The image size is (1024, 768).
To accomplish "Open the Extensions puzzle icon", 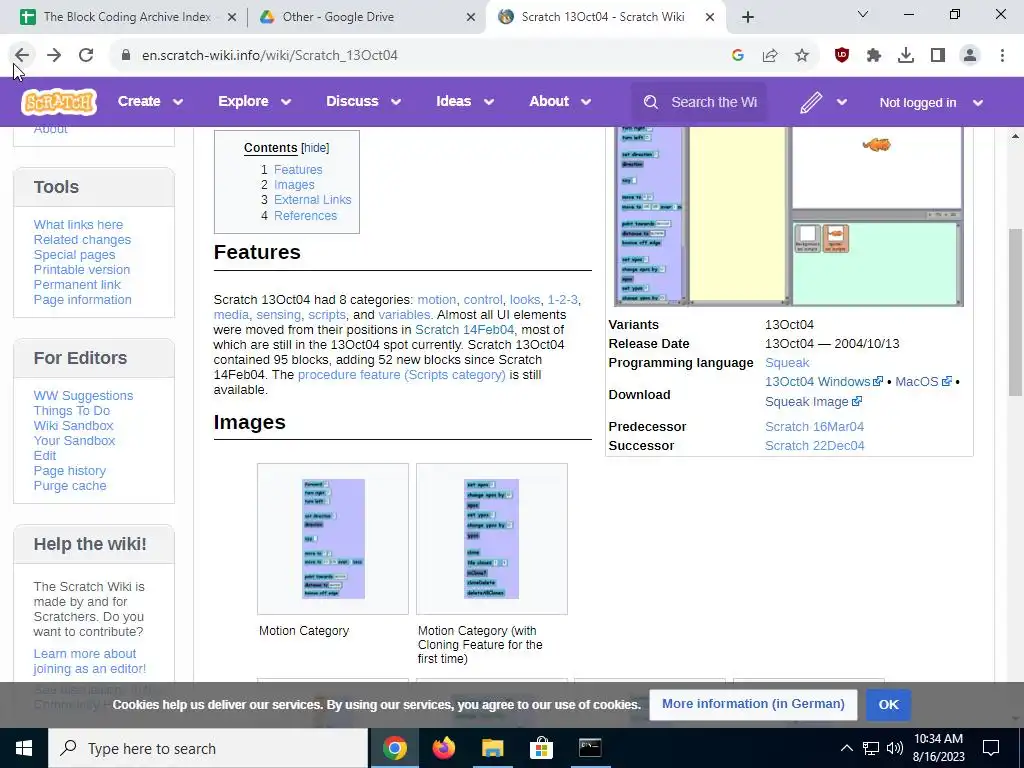I will [874, 56].
